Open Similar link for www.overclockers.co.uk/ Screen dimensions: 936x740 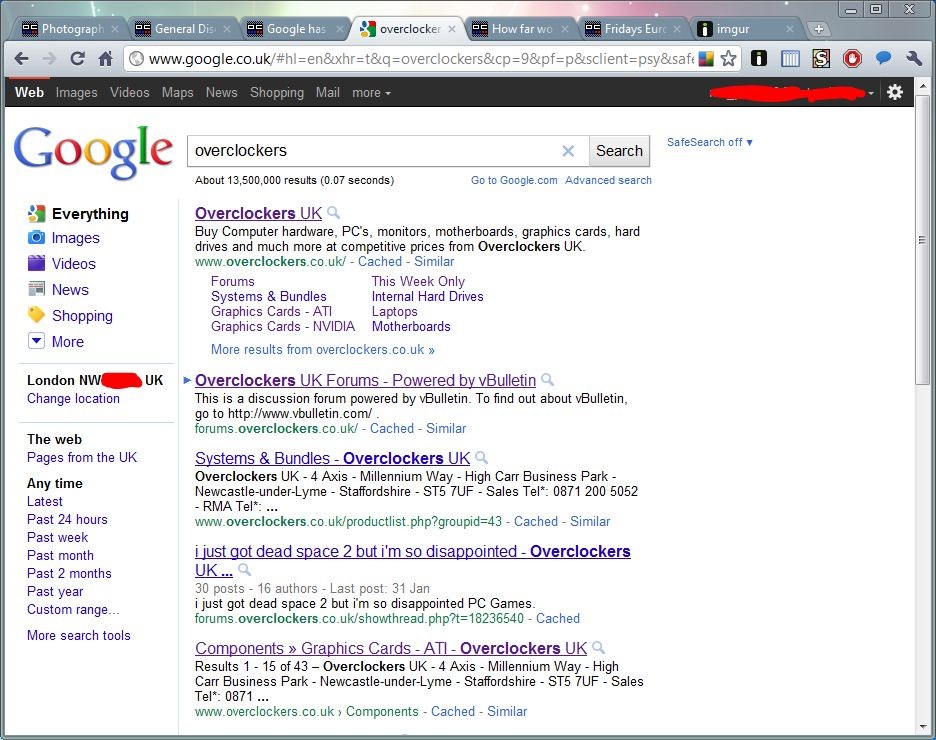pos(434,261)
